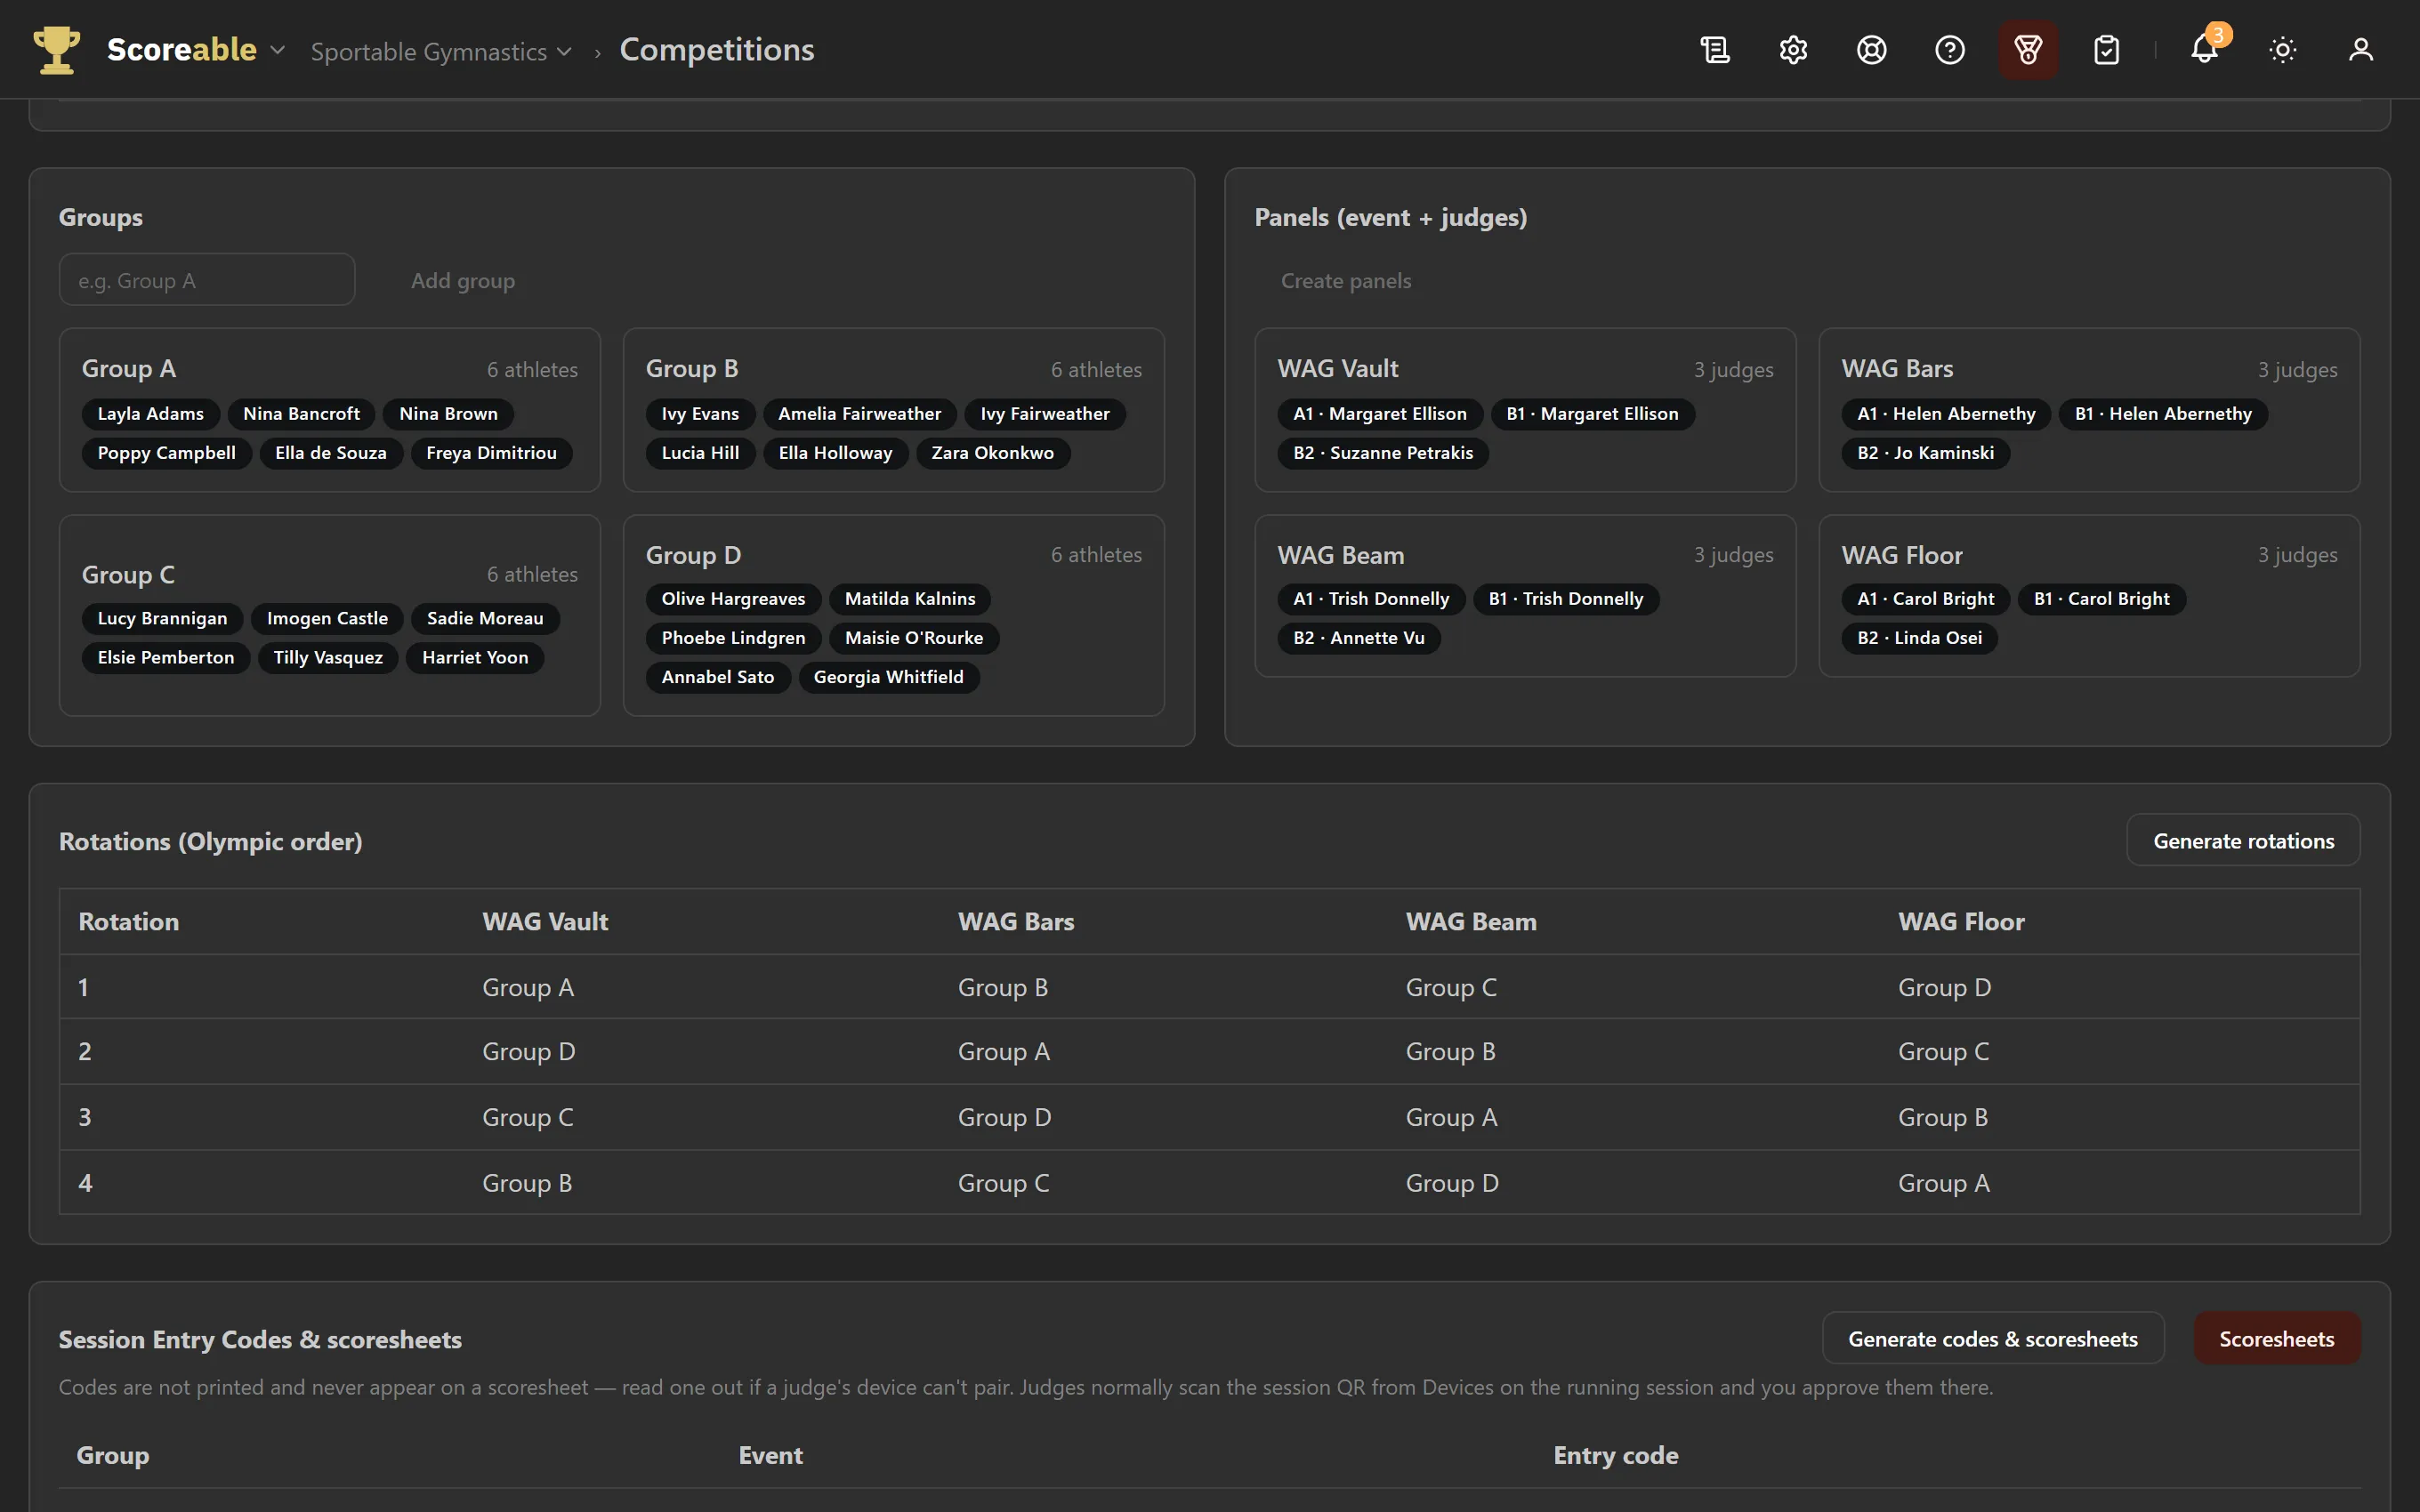Select the Tilly Vasquez athlete chip
The width and height of the screenshot is (2420, 1512).
(328, 657)
